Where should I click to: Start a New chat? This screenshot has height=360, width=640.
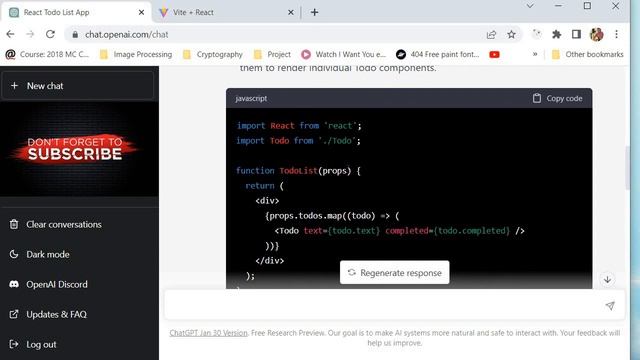coord(78,86)
